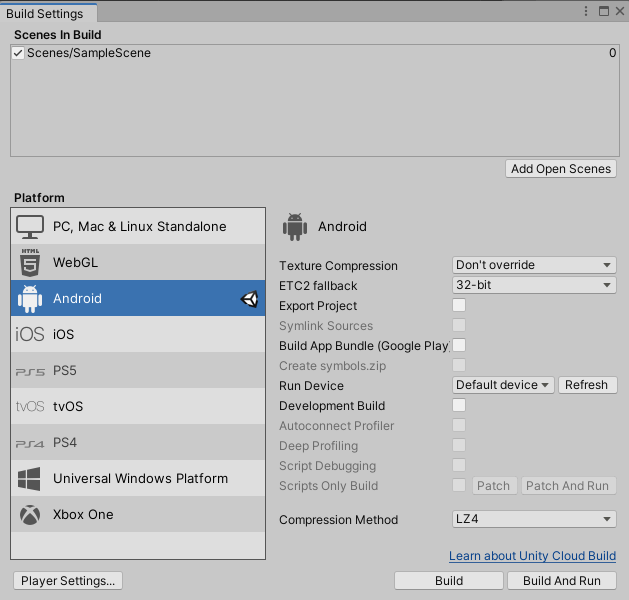Enable the Export Project checkbox

459,305
